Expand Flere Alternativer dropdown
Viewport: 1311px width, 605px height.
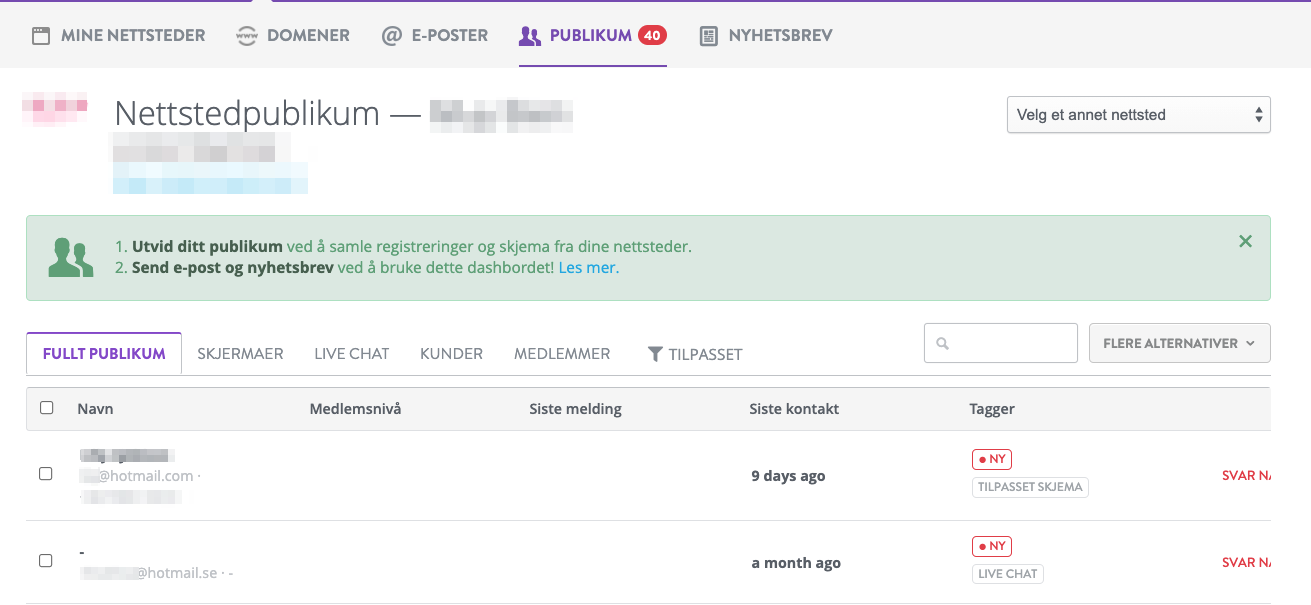(x=1179, y=343)
